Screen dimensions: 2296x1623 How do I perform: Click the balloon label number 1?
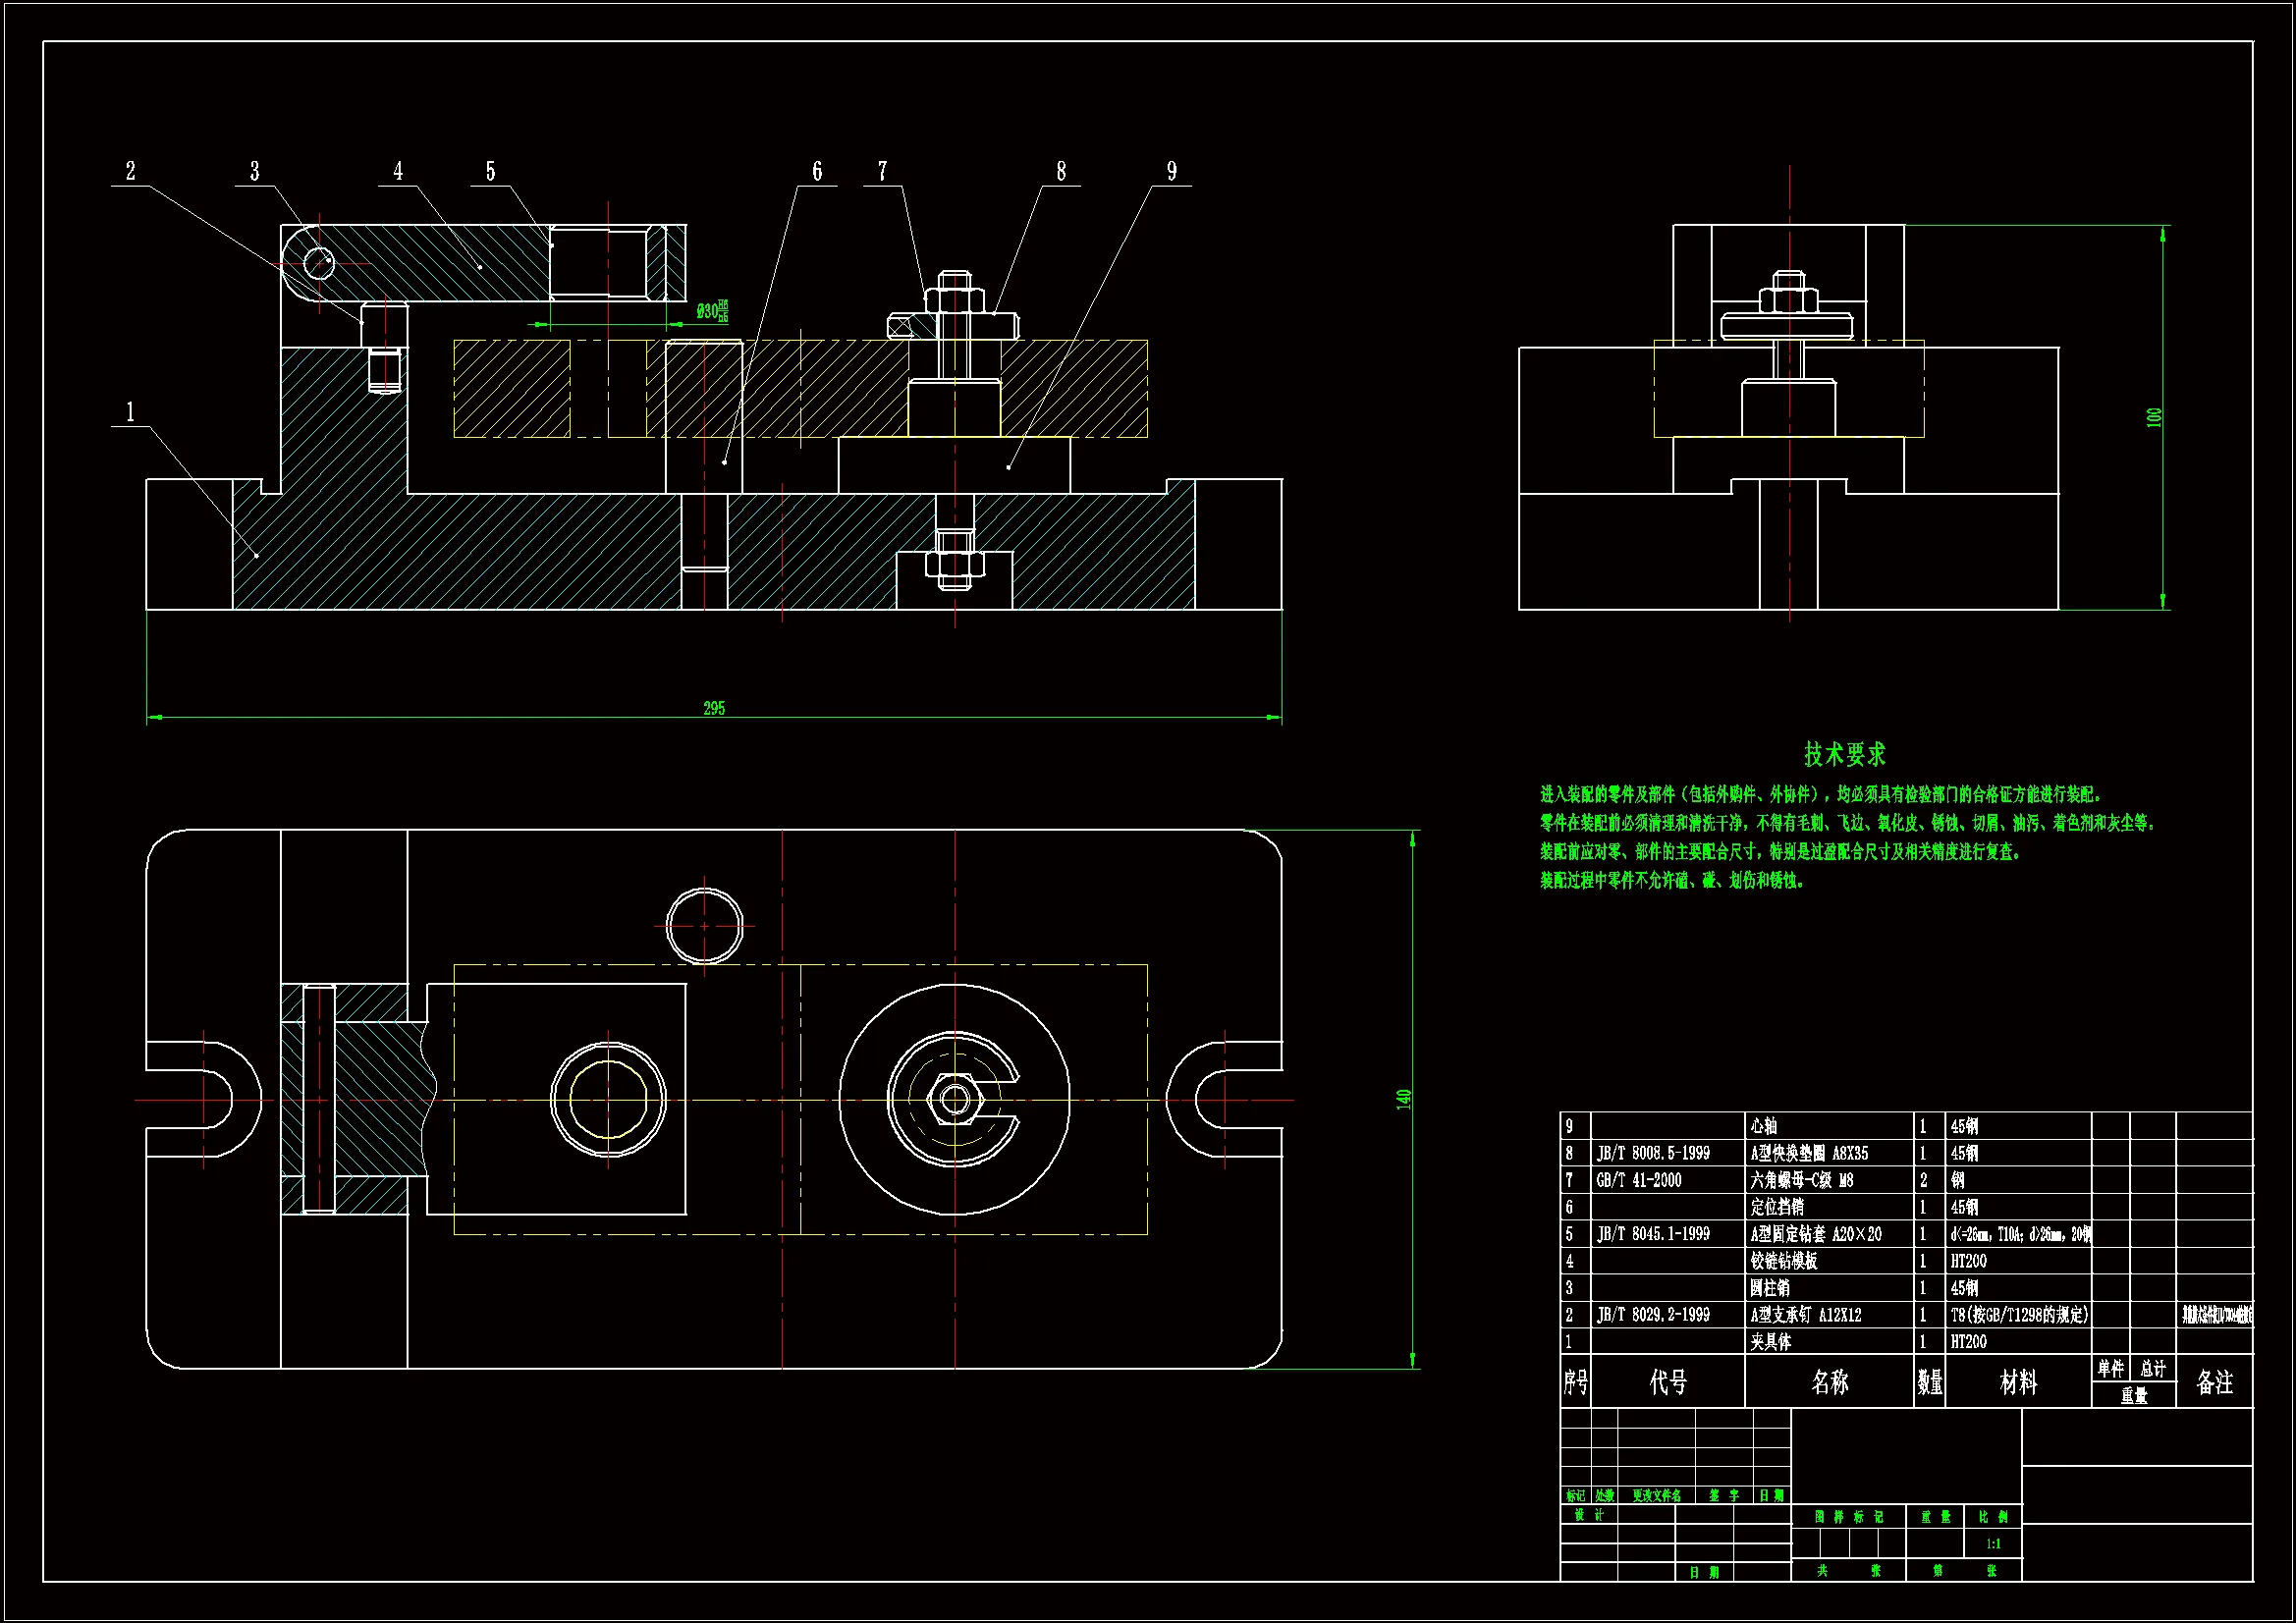[130, 412]
